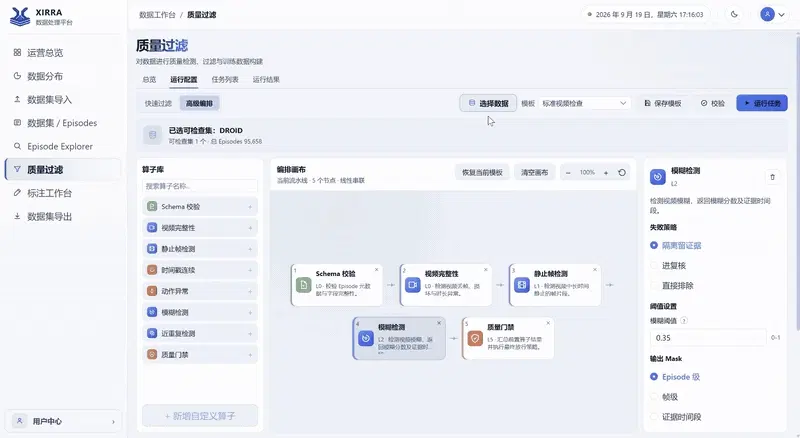Select 快速过滤 mode
The width and height of the screenshot is (800, 438).
[158, 103]
